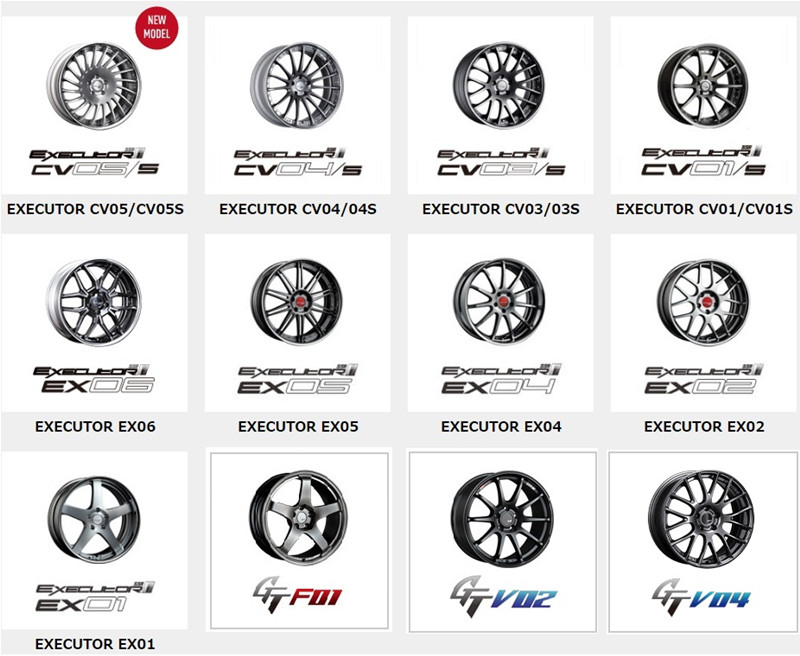Click the EXECUTOR CV05/CV05S text link
800x656 pixels.
[x=95, y=209]
